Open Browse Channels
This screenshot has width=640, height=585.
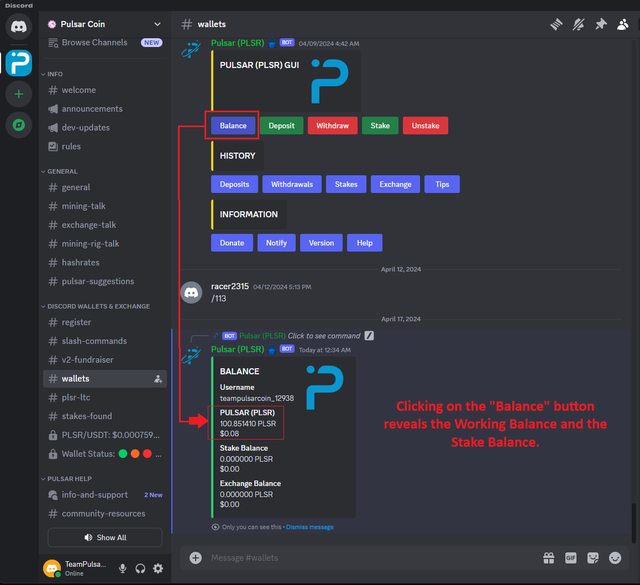(105, 42)
